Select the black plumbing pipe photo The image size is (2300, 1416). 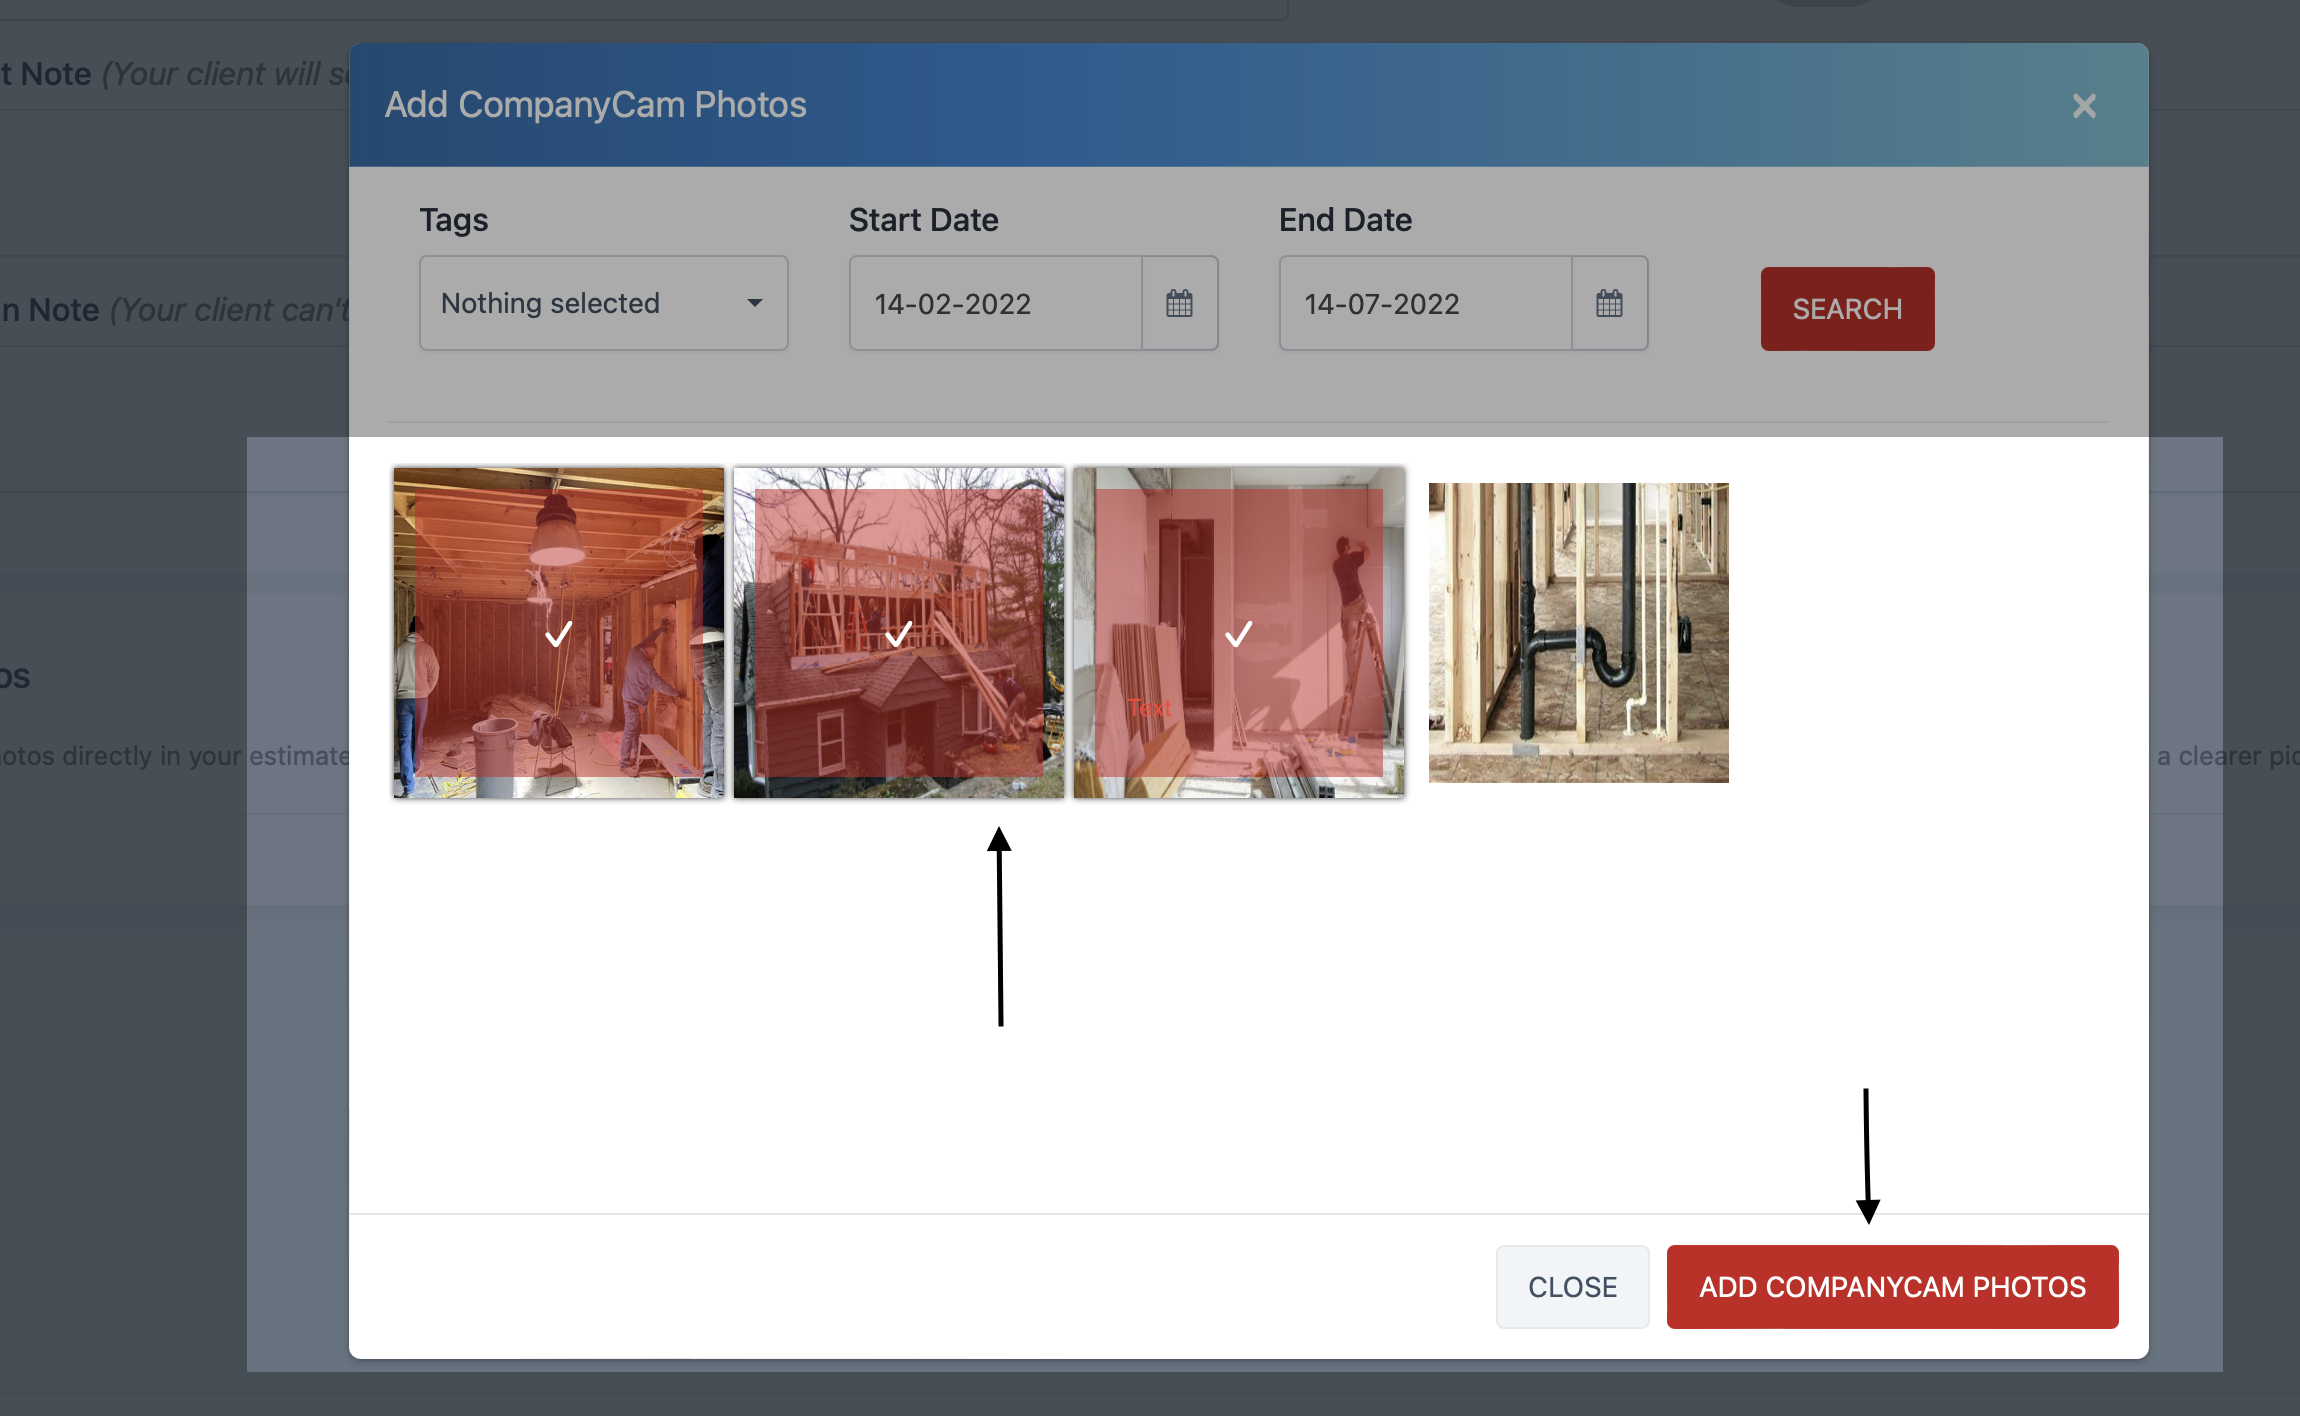click(x=1578, y=632)
